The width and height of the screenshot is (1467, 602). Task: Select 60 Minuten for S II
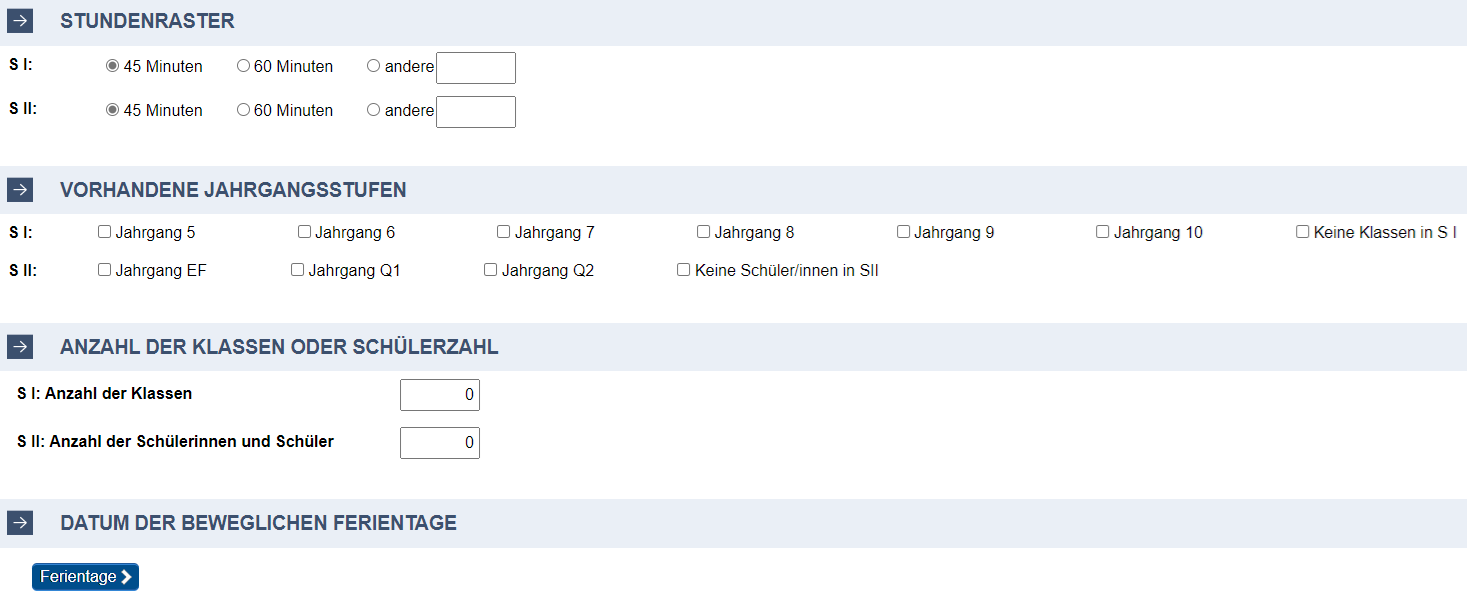tap(243, 110)
